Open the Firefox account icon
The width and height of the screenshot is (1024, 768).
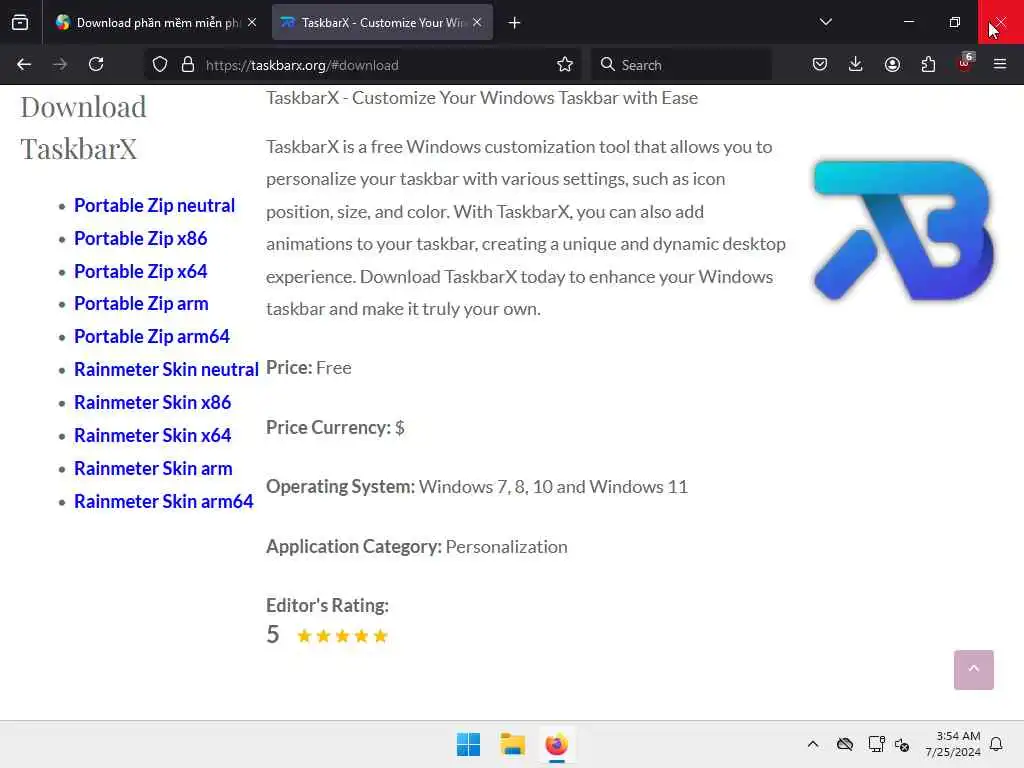point(892,64)
